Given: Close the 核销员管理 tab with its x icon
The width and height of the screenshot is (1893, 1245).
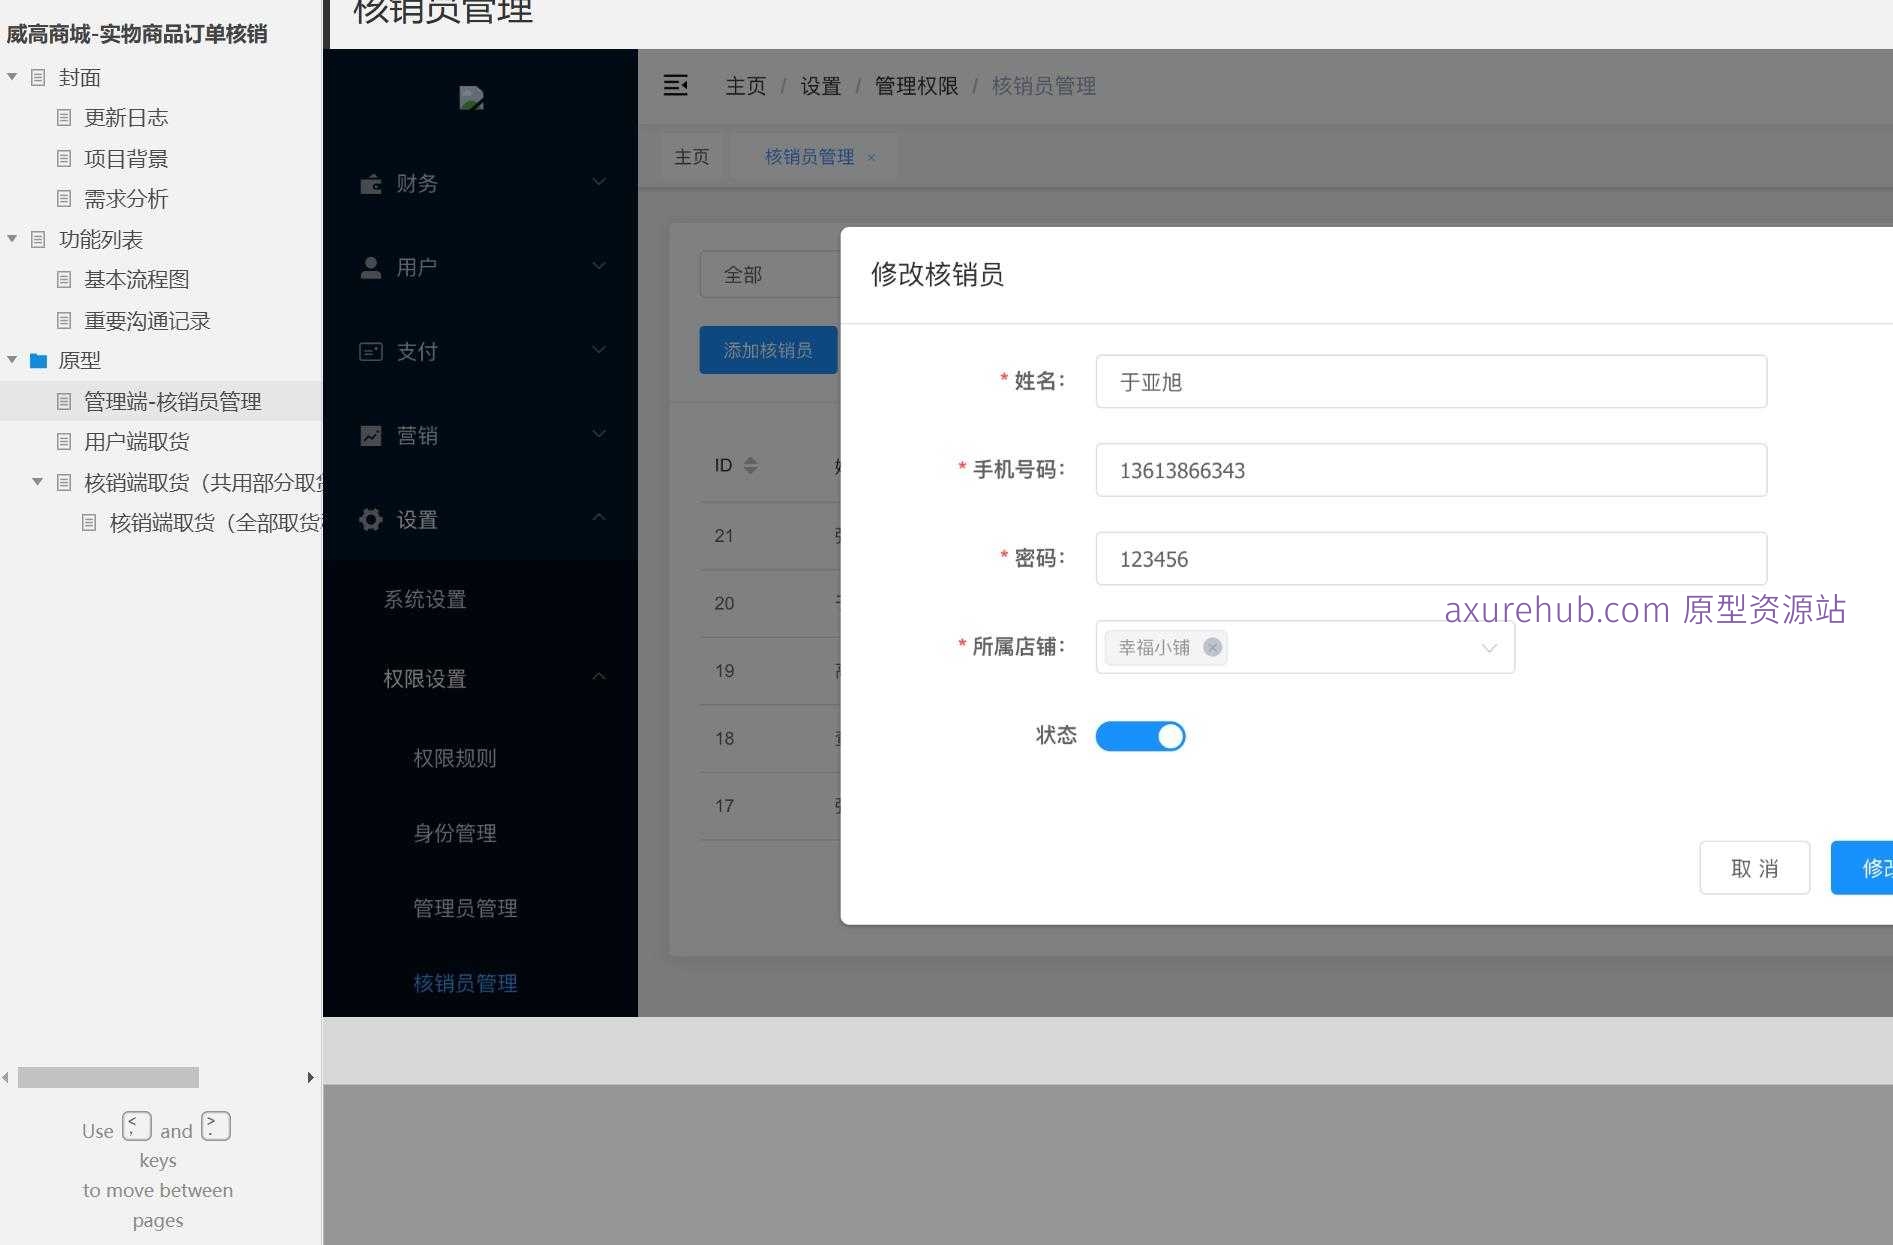Looking at the screenshot, I should (871, 157).
